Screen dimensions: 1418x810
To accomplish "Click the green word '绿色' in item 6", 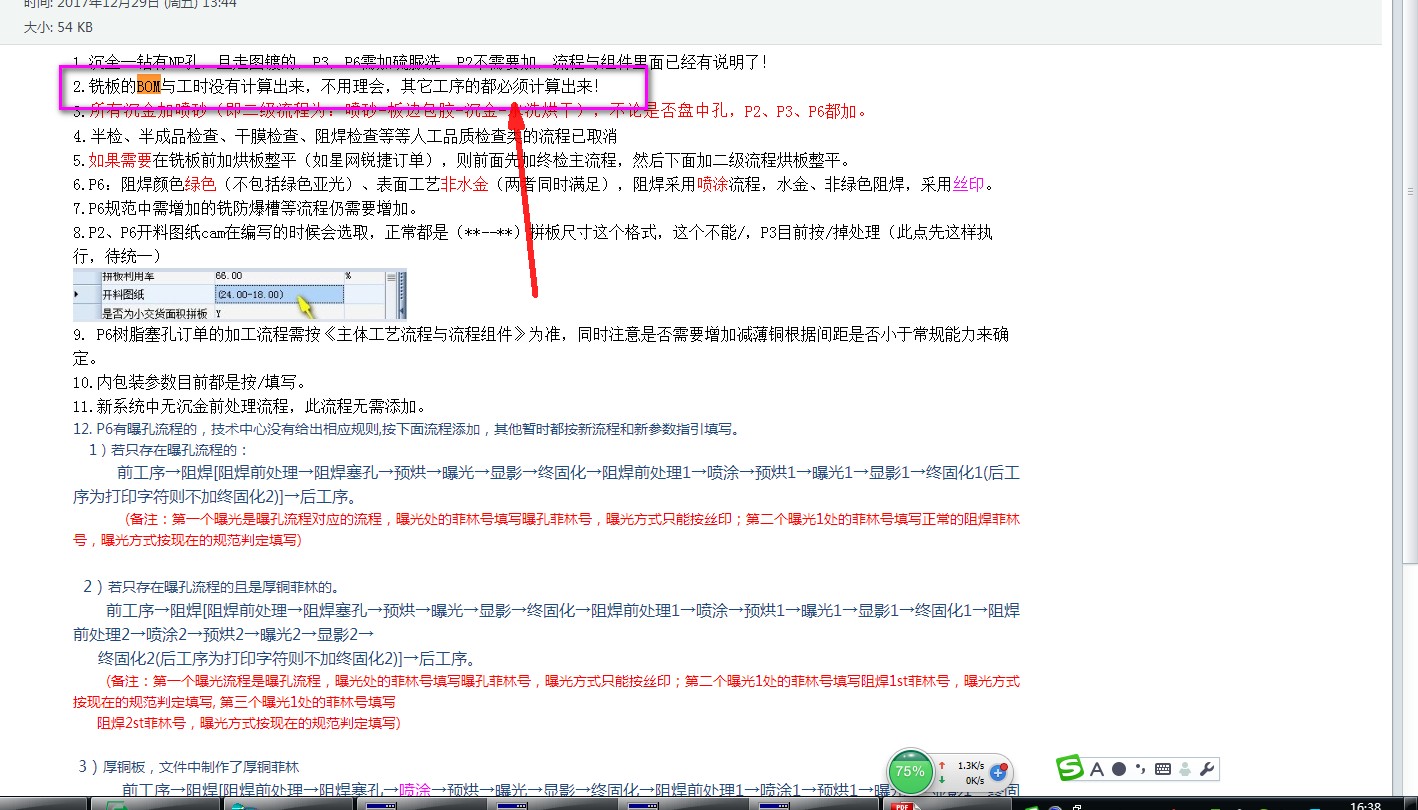I will tap(201, 184).
